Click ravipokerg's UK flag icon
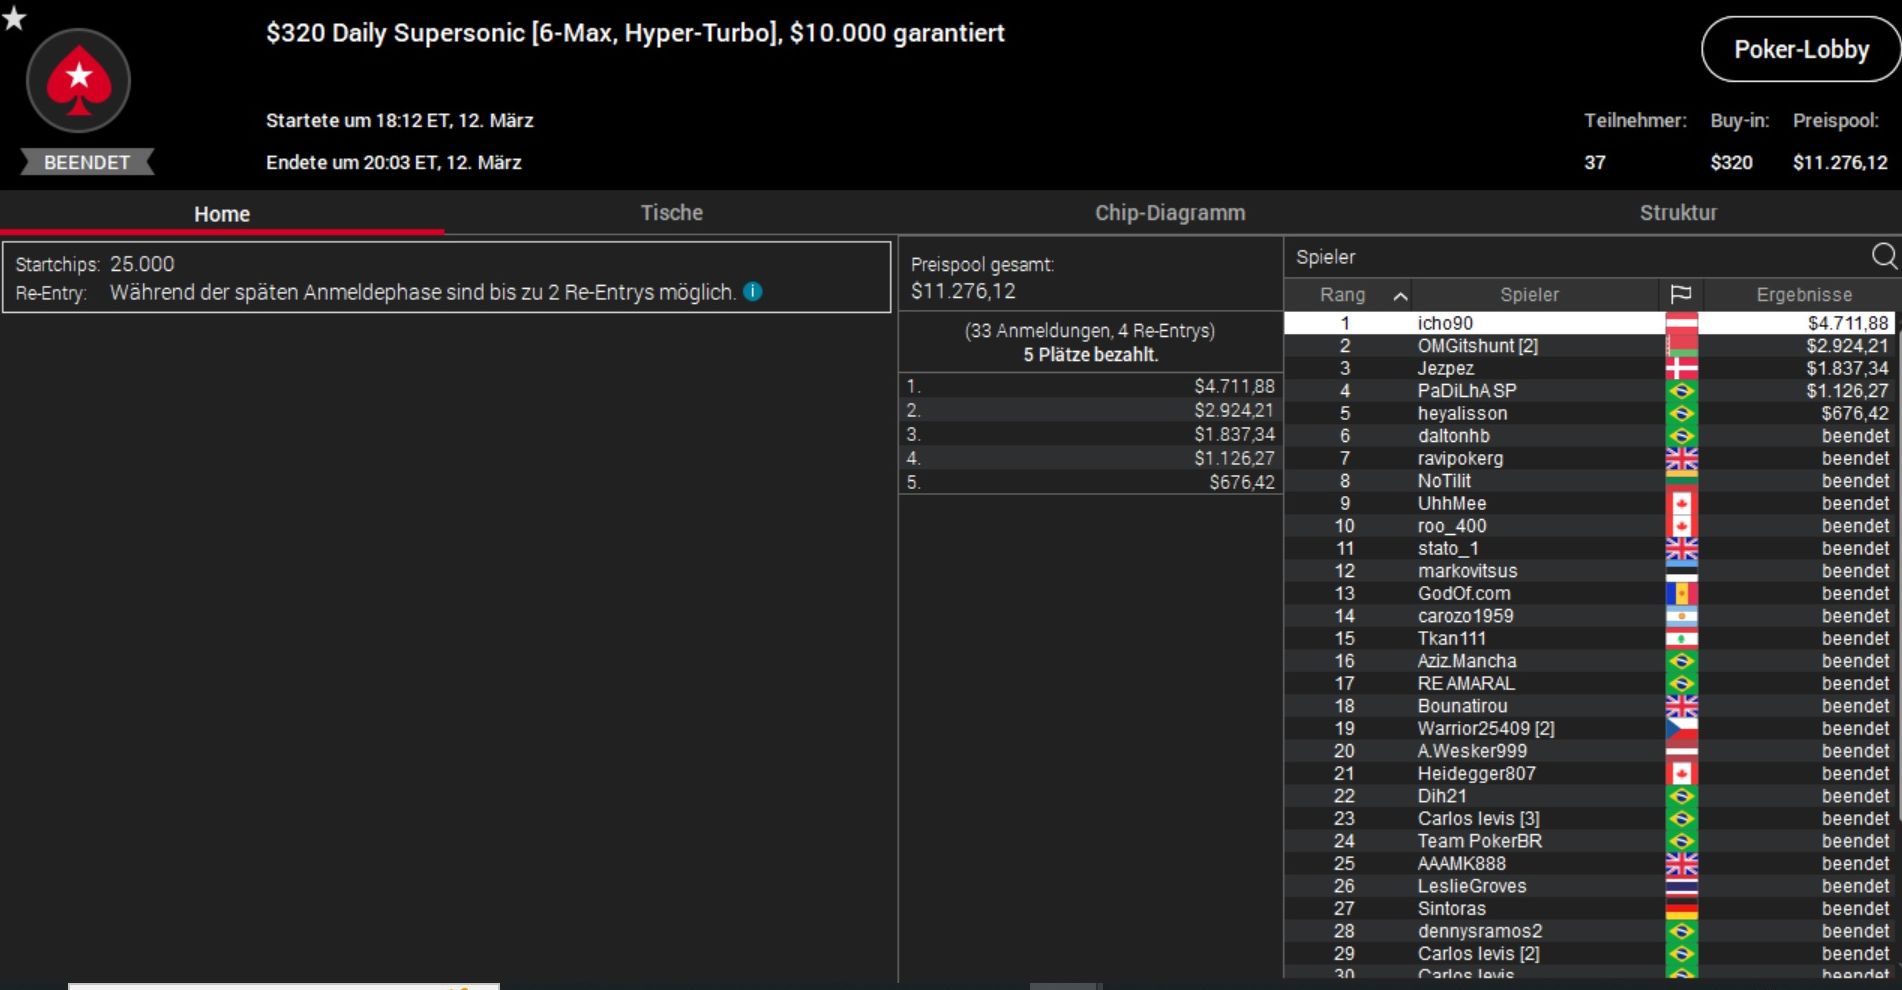 [1681, 458]
